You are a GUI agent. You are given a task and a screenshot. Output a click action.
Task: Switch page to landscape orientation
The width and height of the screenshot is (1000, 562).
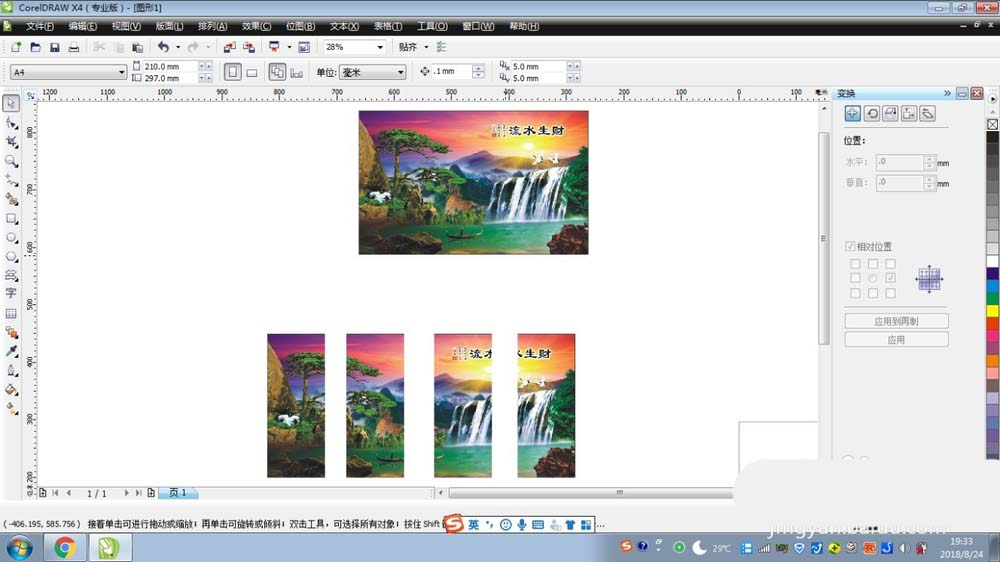[252, 73]
